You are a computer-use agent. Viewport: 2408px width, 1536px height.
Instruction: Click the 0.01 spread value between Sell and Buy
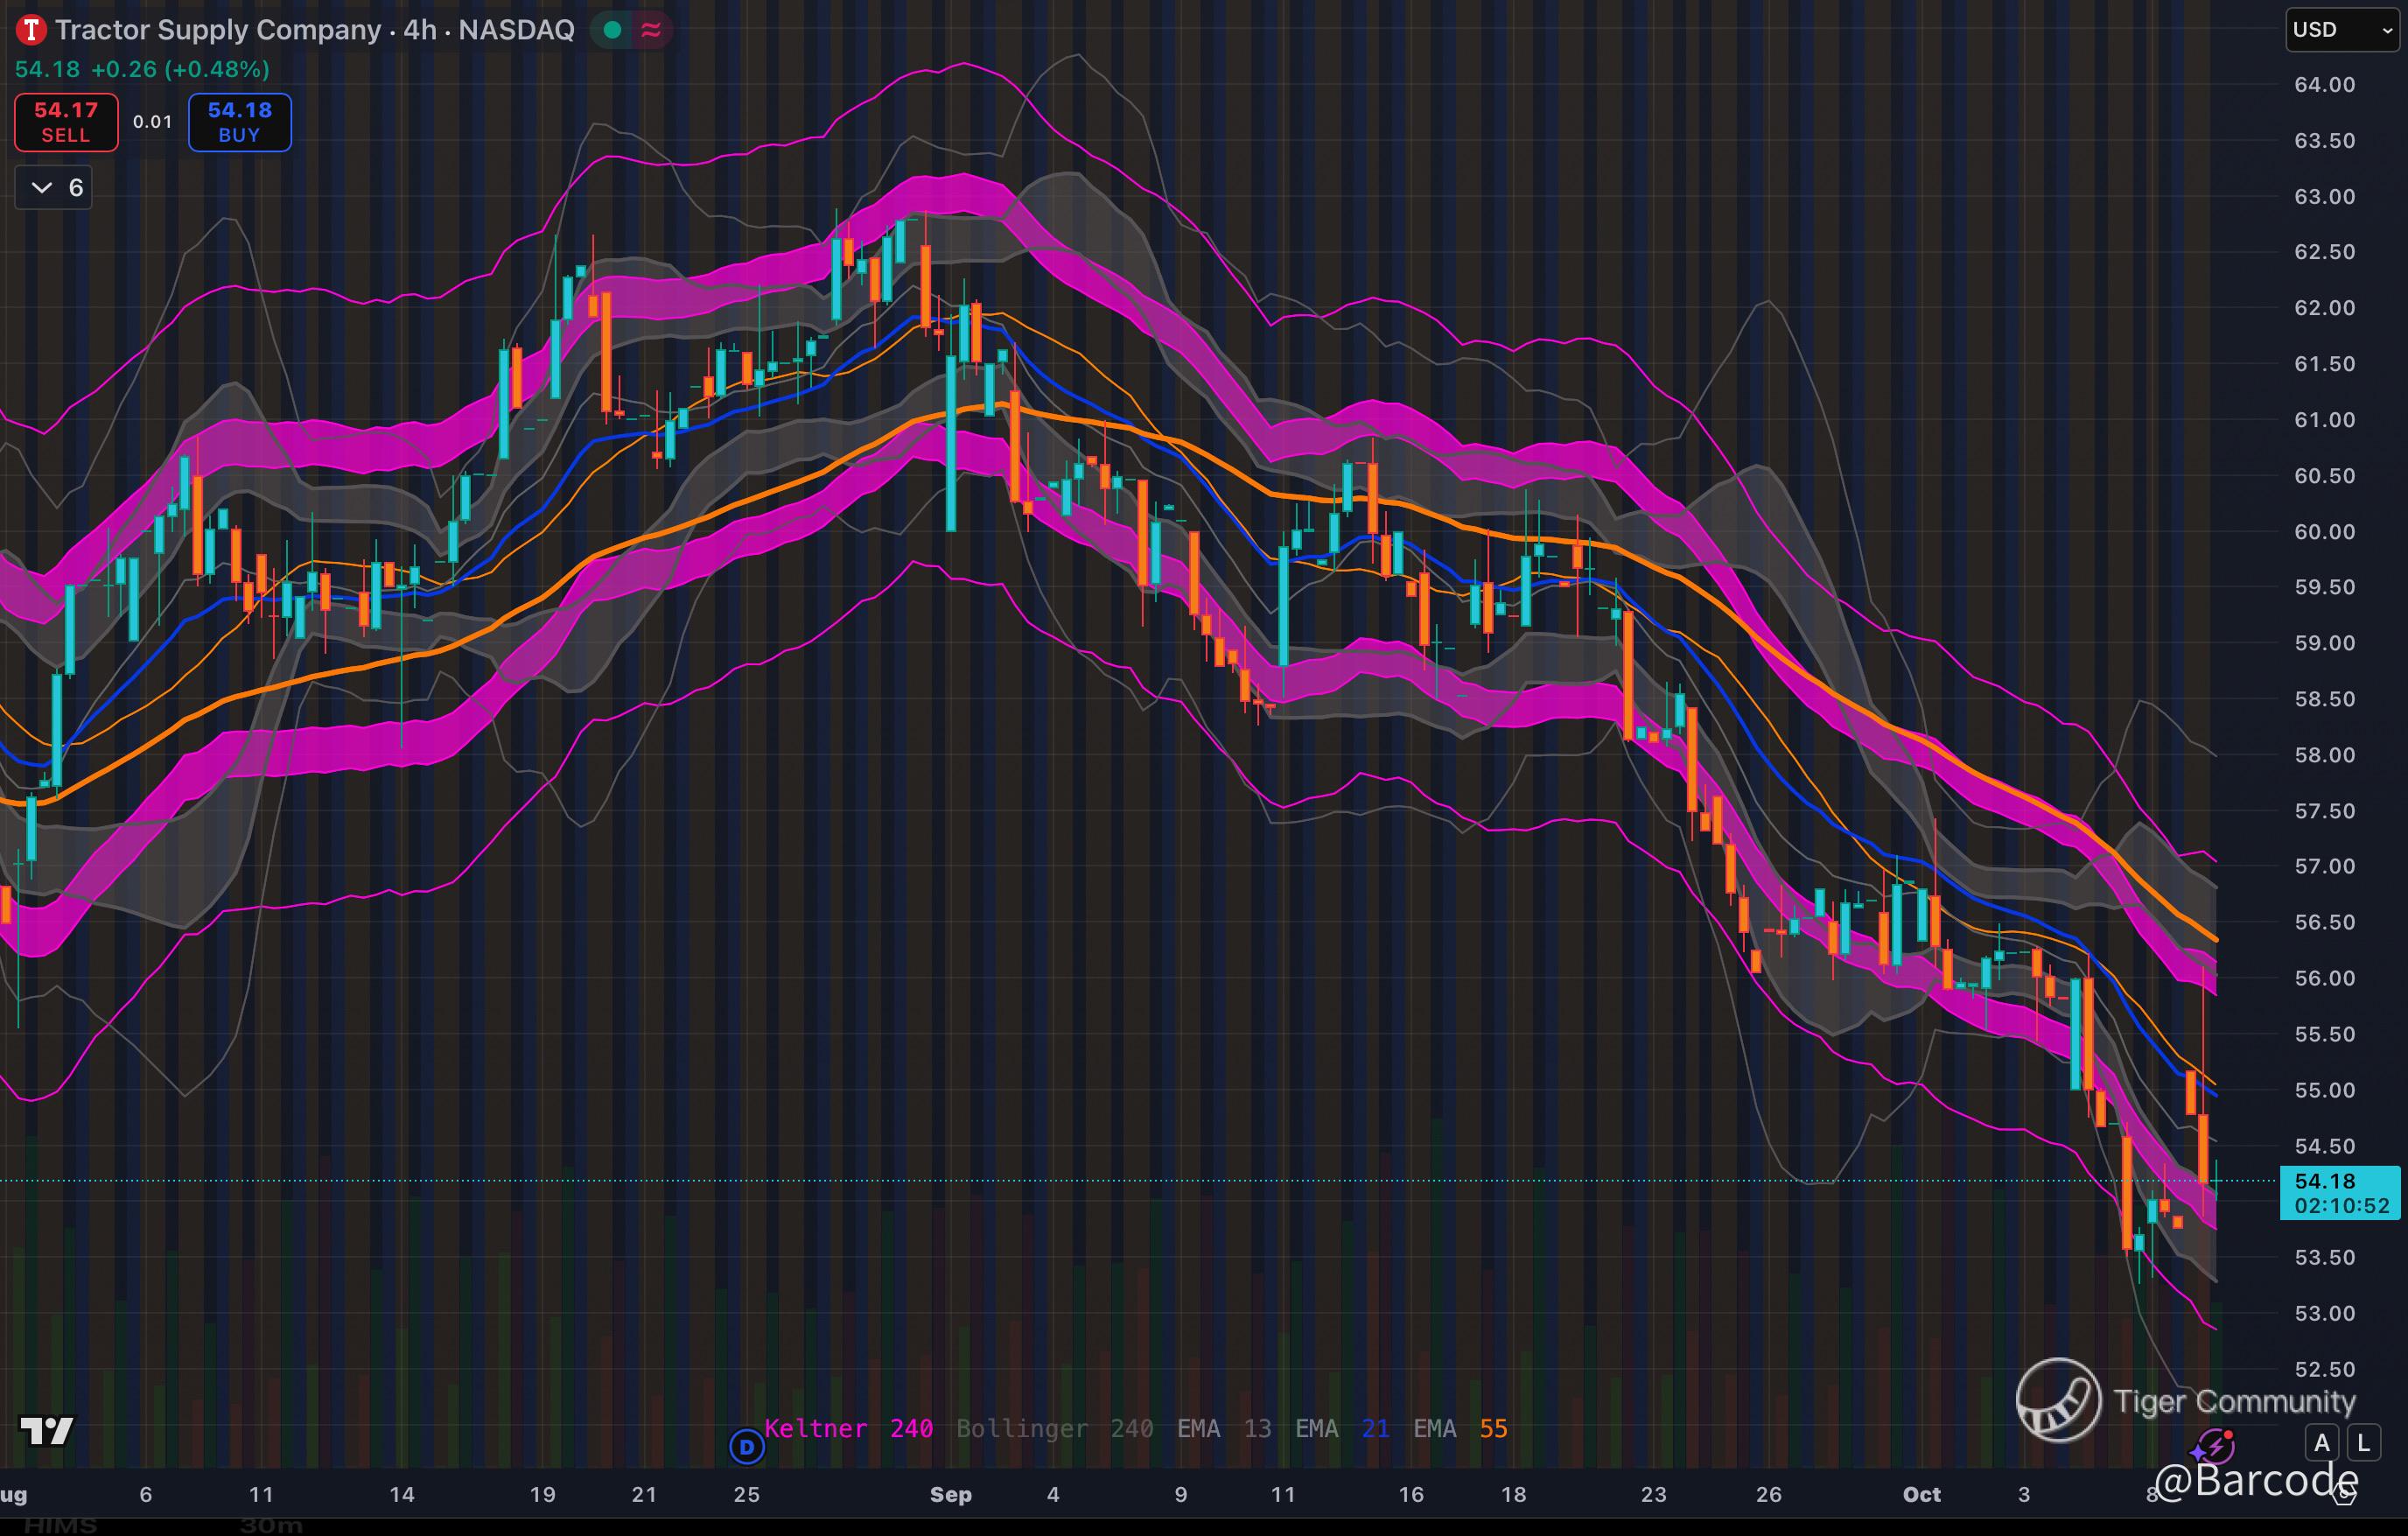[x=152, y=122]
